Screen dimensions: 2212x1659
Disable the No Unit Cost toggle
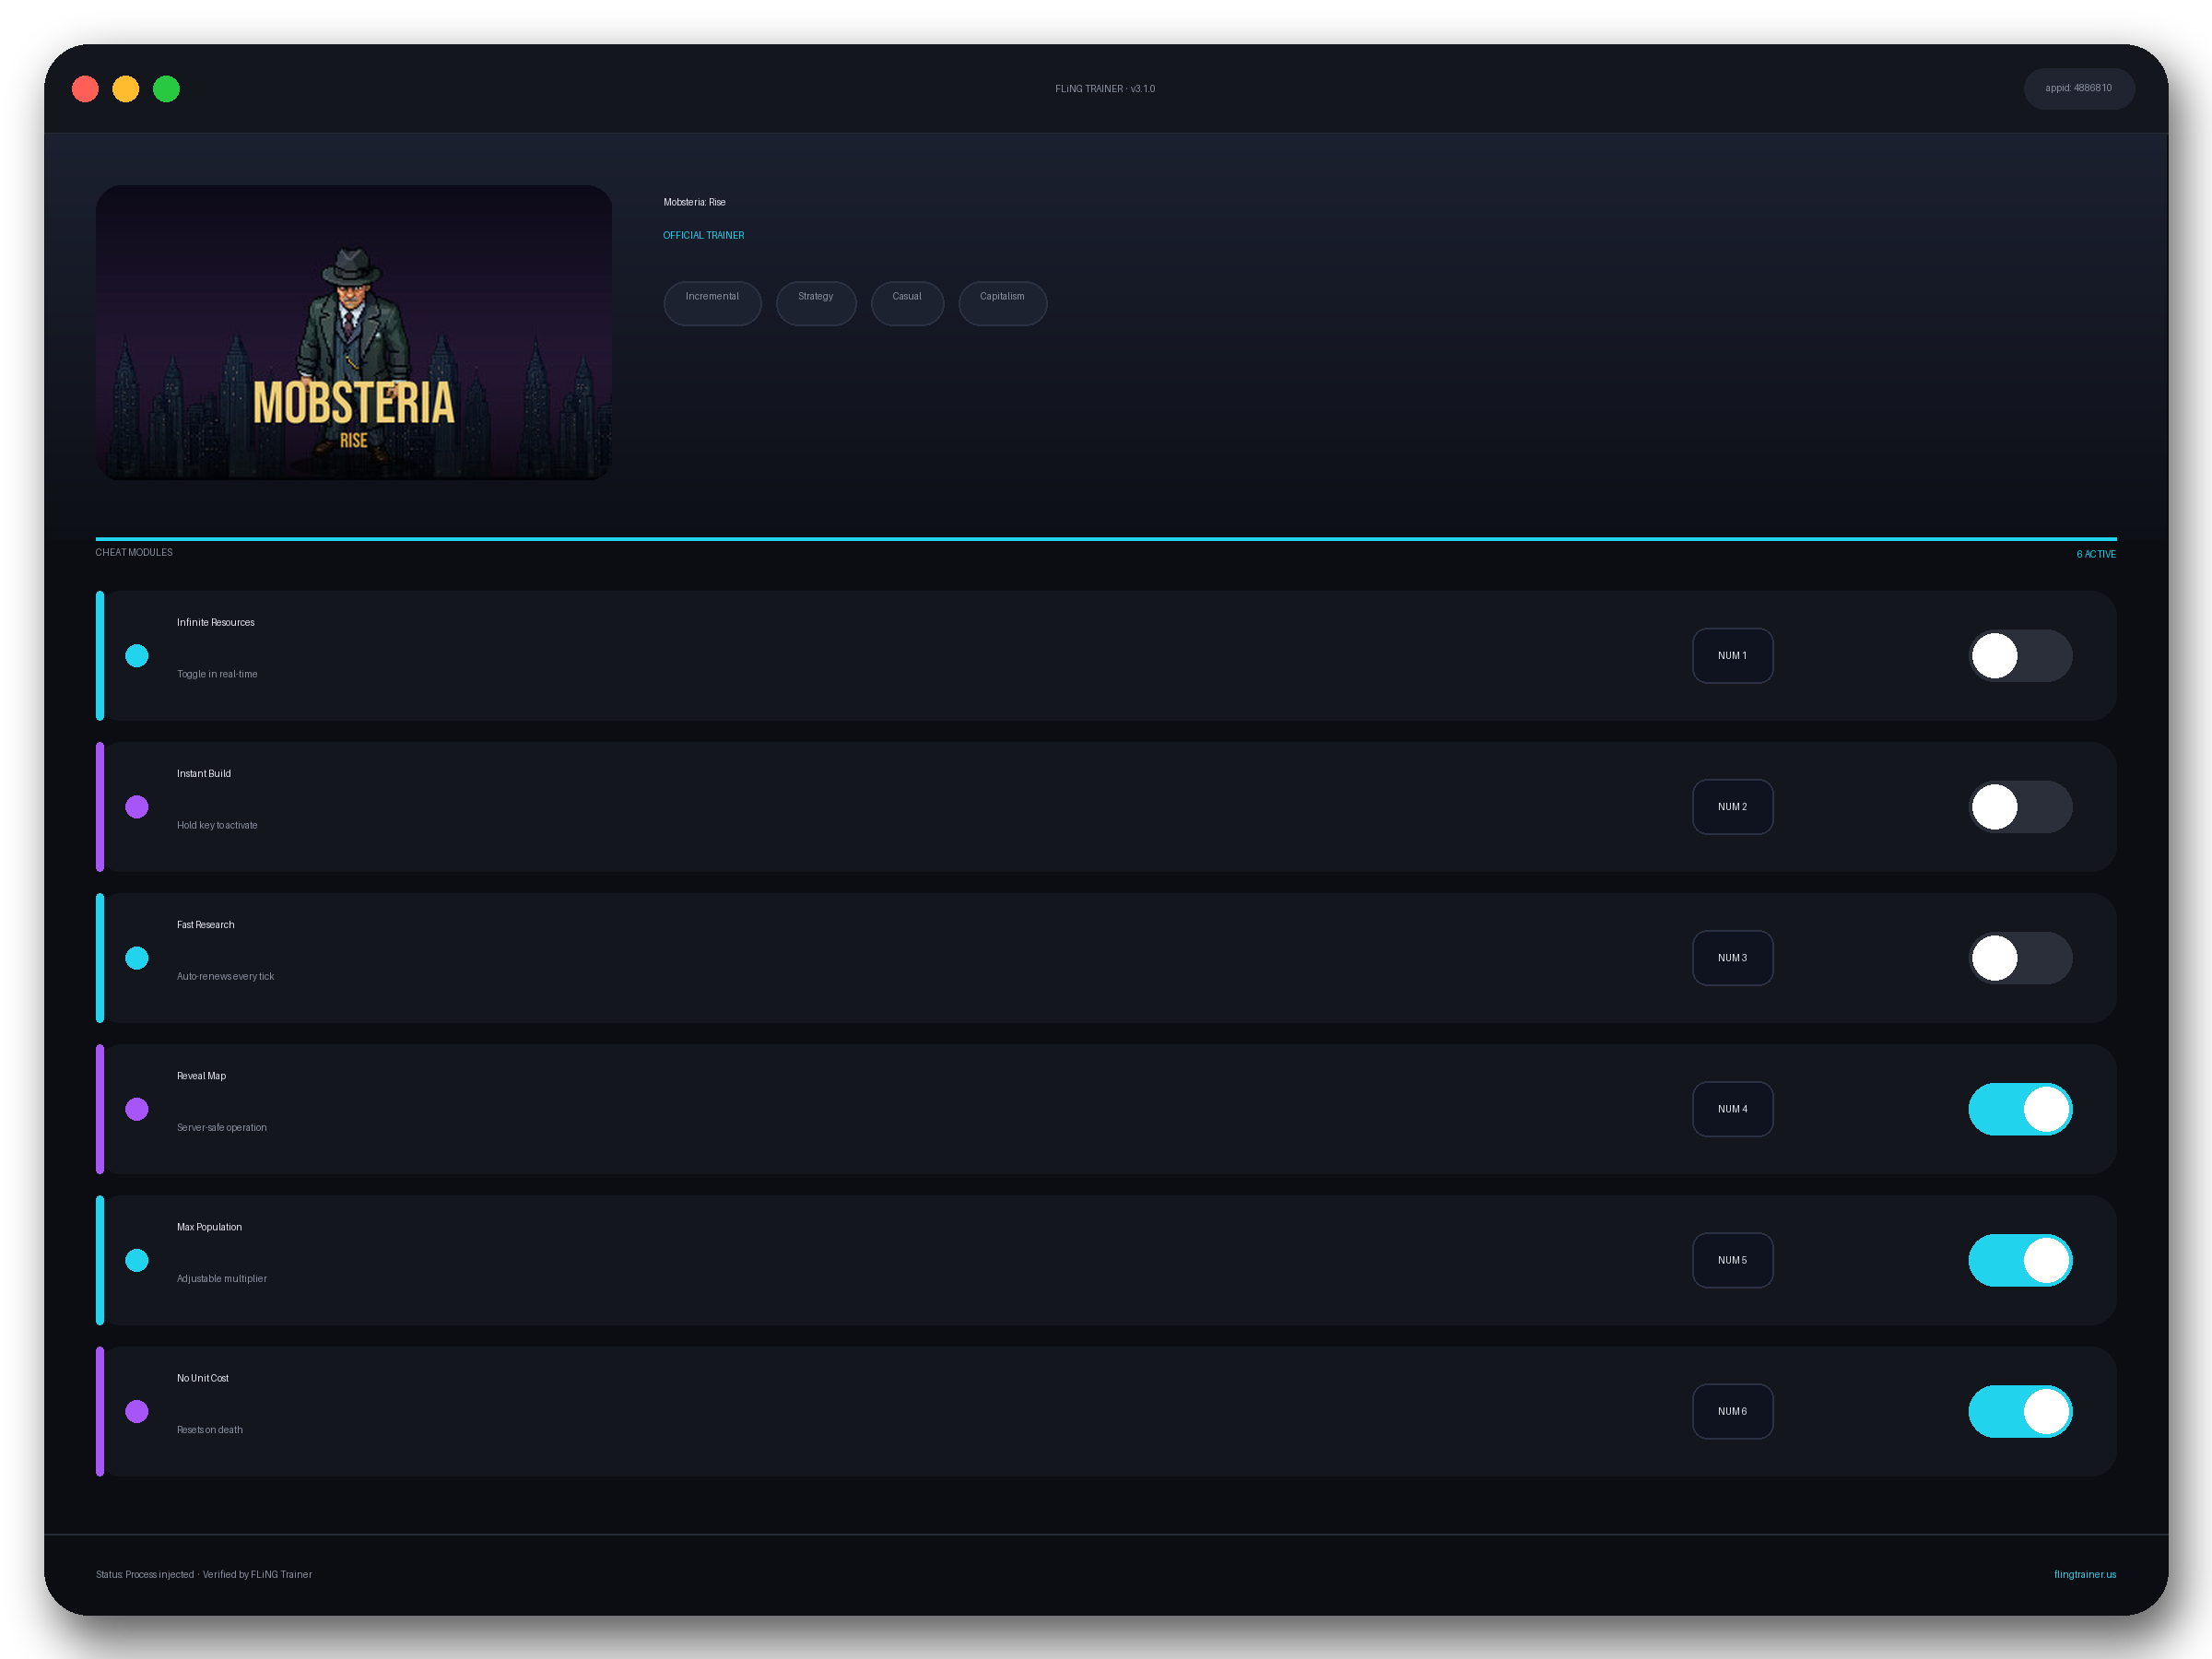click(x=2020, y=1411)
